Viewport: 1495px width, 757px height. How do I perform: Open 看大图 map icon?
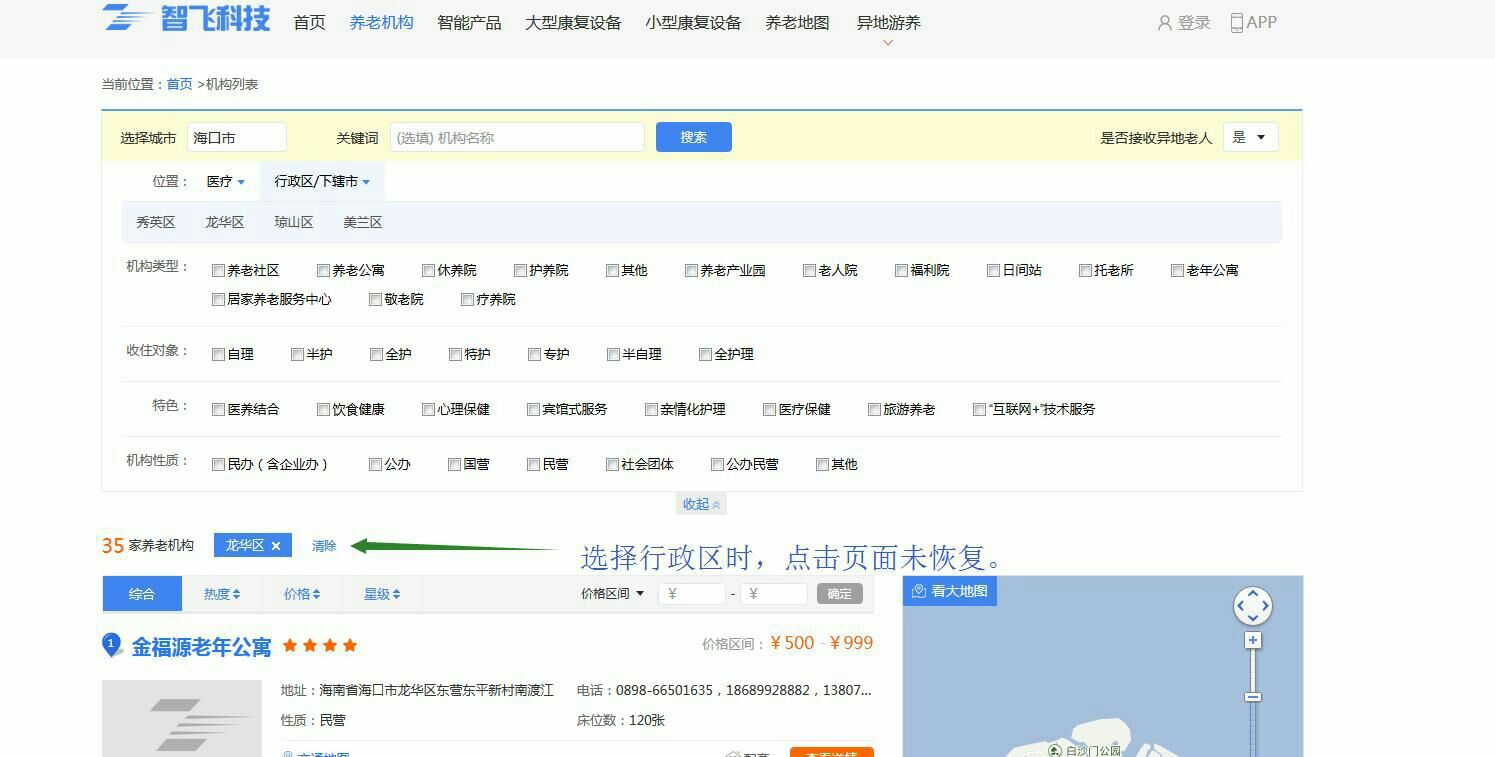(919, 591)
